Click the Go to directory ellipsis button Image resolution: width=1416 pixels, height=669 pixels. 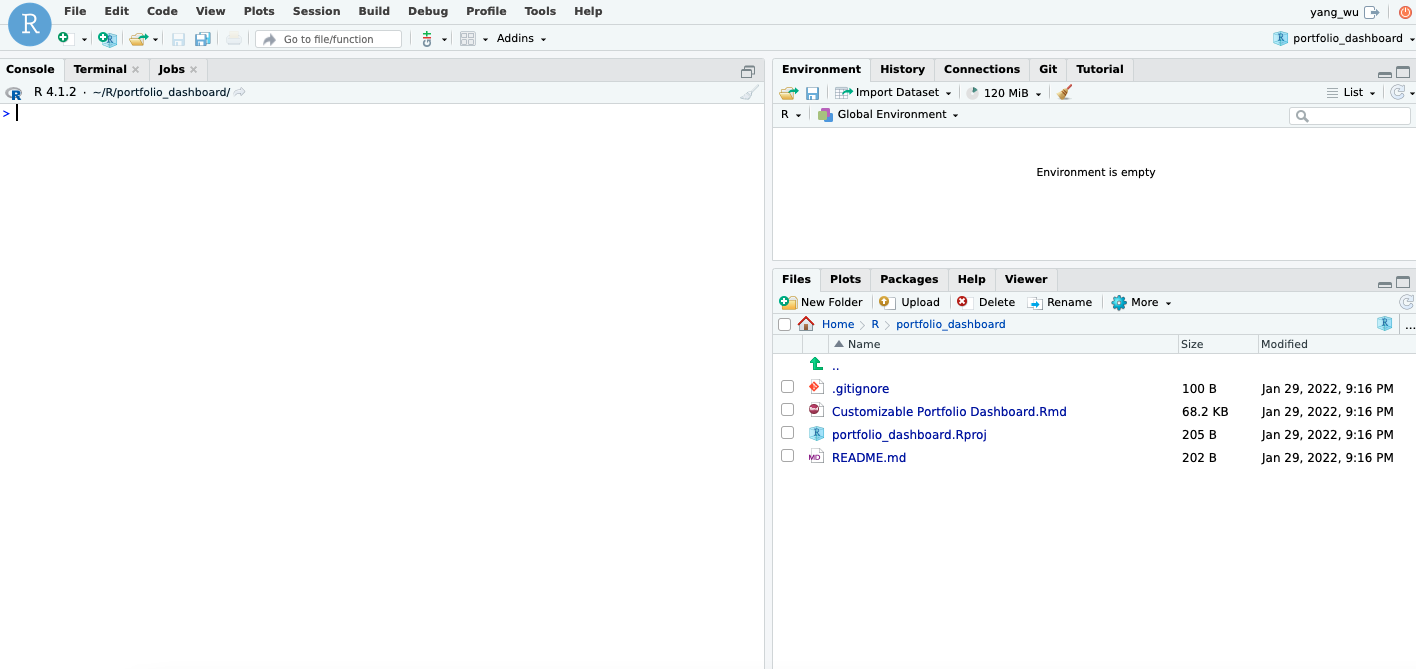tap(1410, 326)
